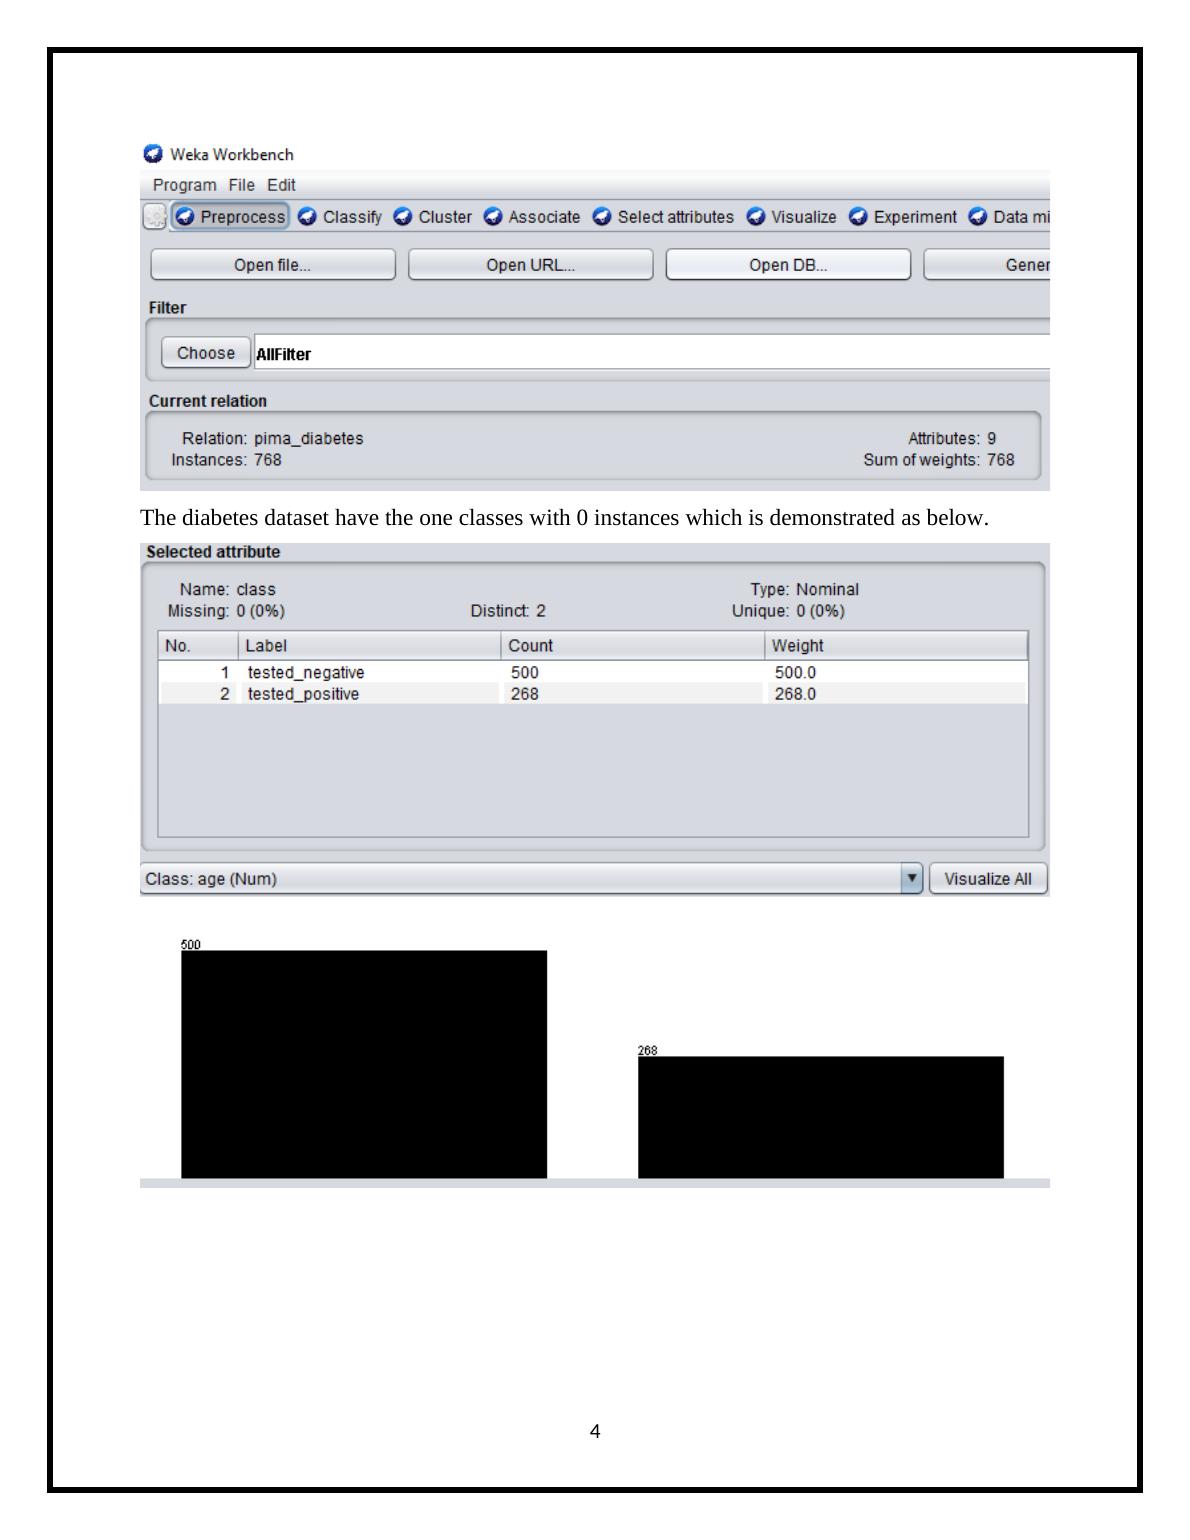
Task: Open Select attributes perspective
Action: tap(663, 217)
